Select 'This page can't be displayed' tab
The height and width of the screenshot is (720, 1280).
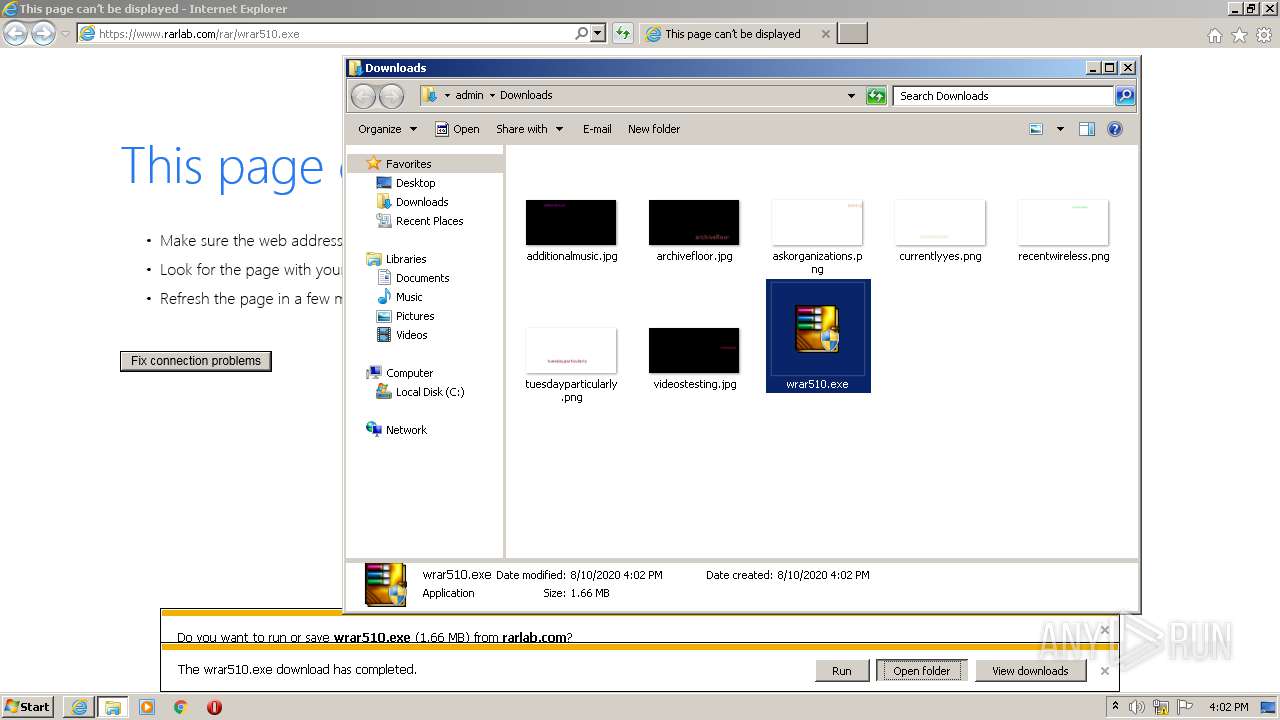click(732, 34)
